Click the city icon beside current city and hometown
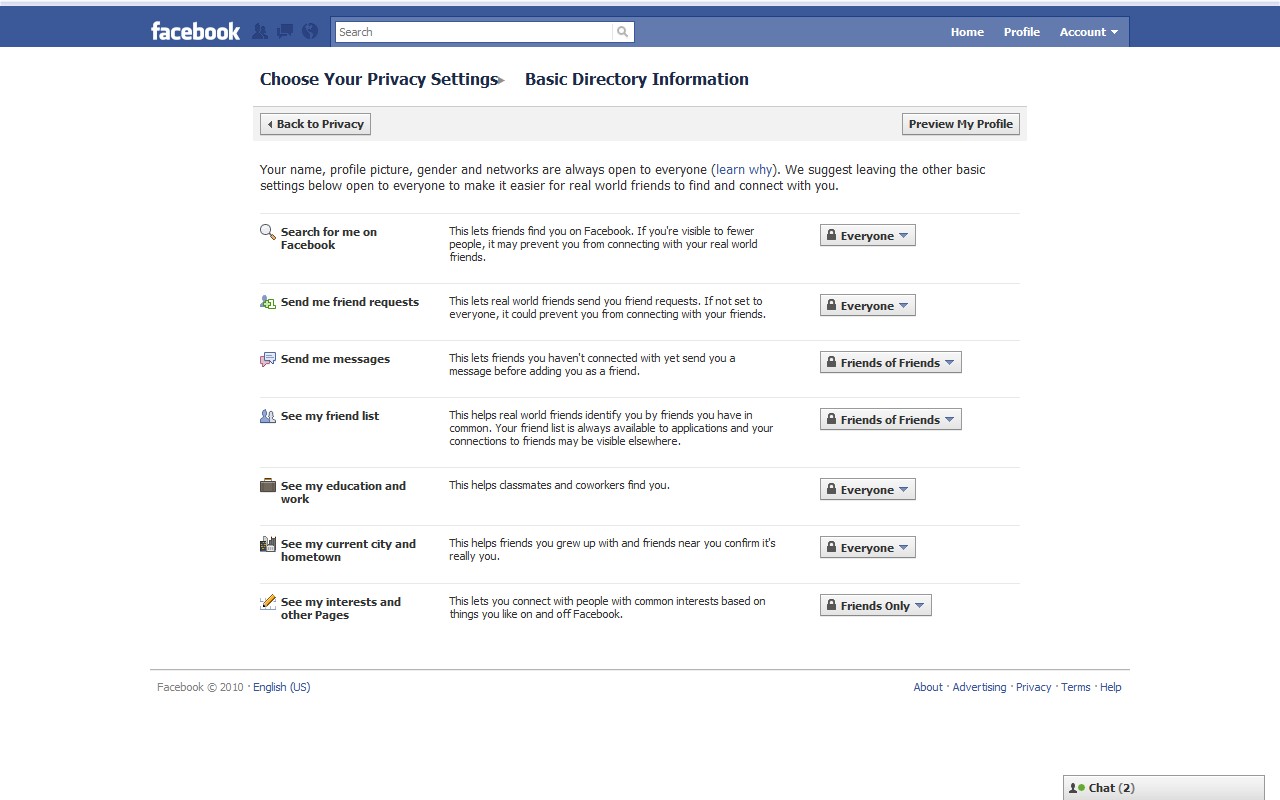The width and height of the screenshot is (1280, 800). coord(267,544)
